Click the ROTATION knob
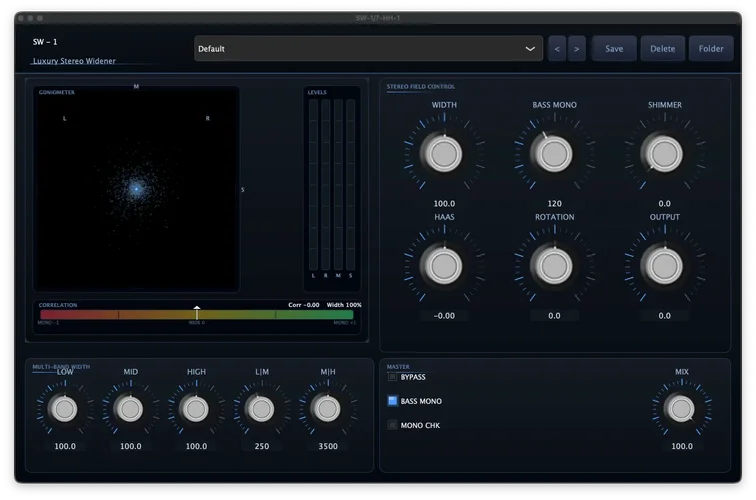This screenshot has height=500, width=756. pos(554,266)
